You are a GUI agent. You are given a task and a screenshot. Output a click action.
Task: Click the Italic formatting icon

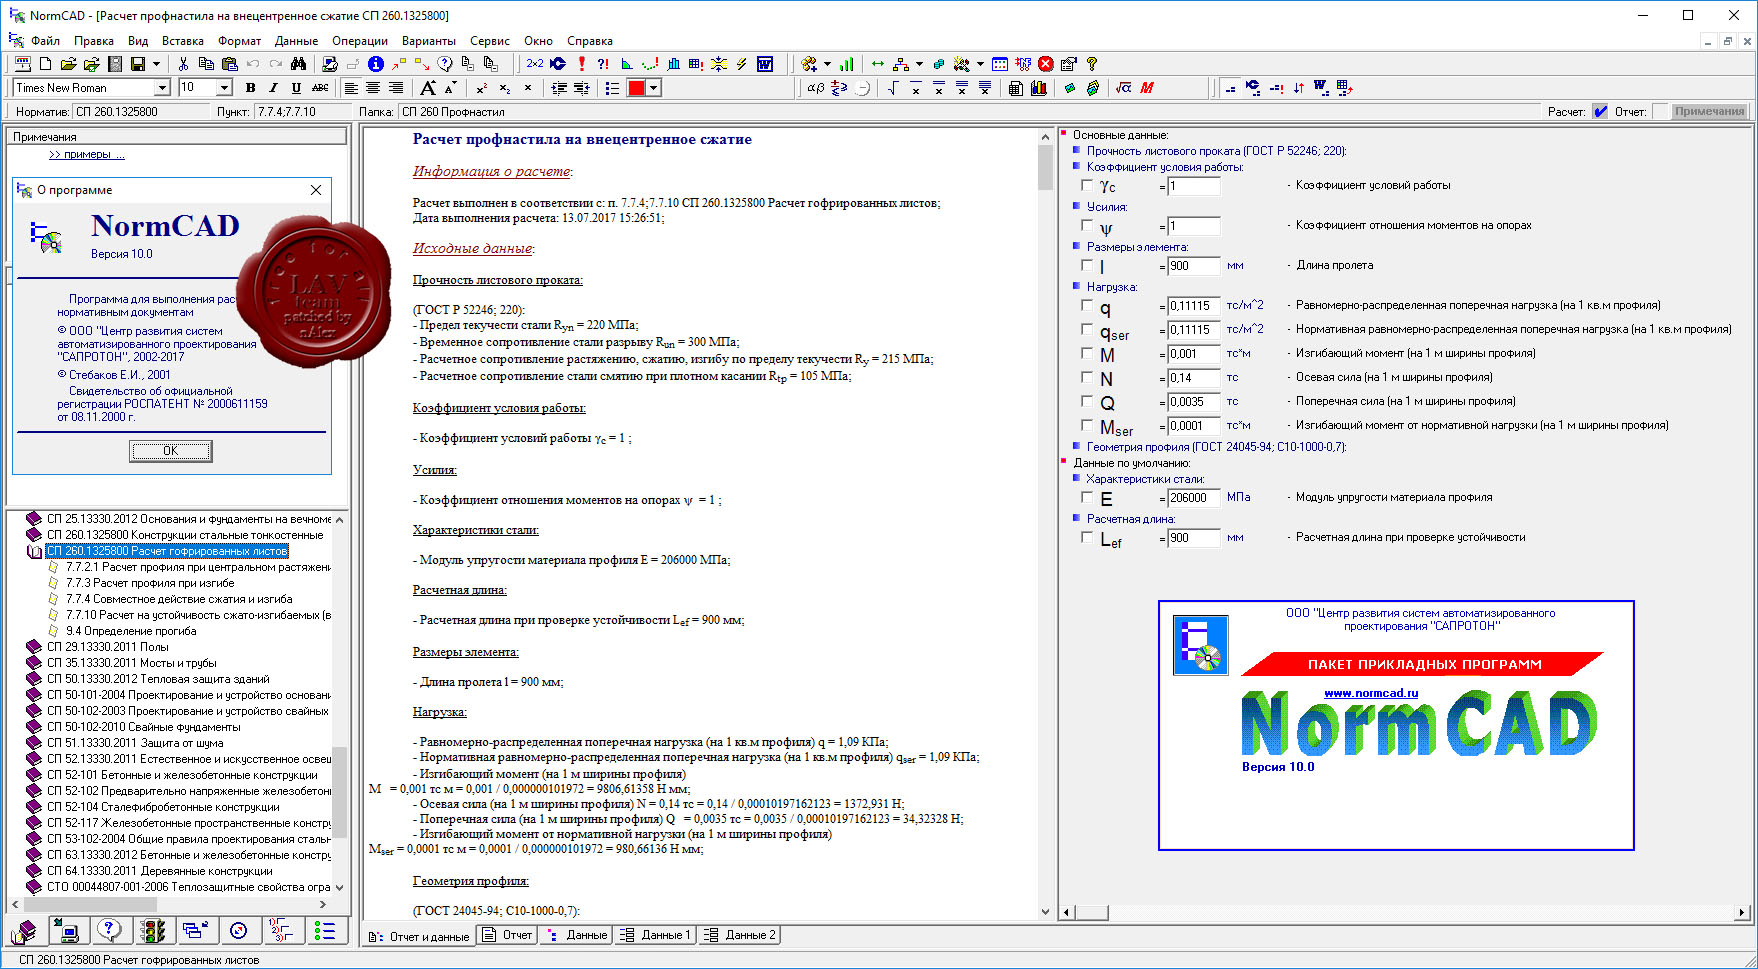pyautogui.click(x=273, y=88)
